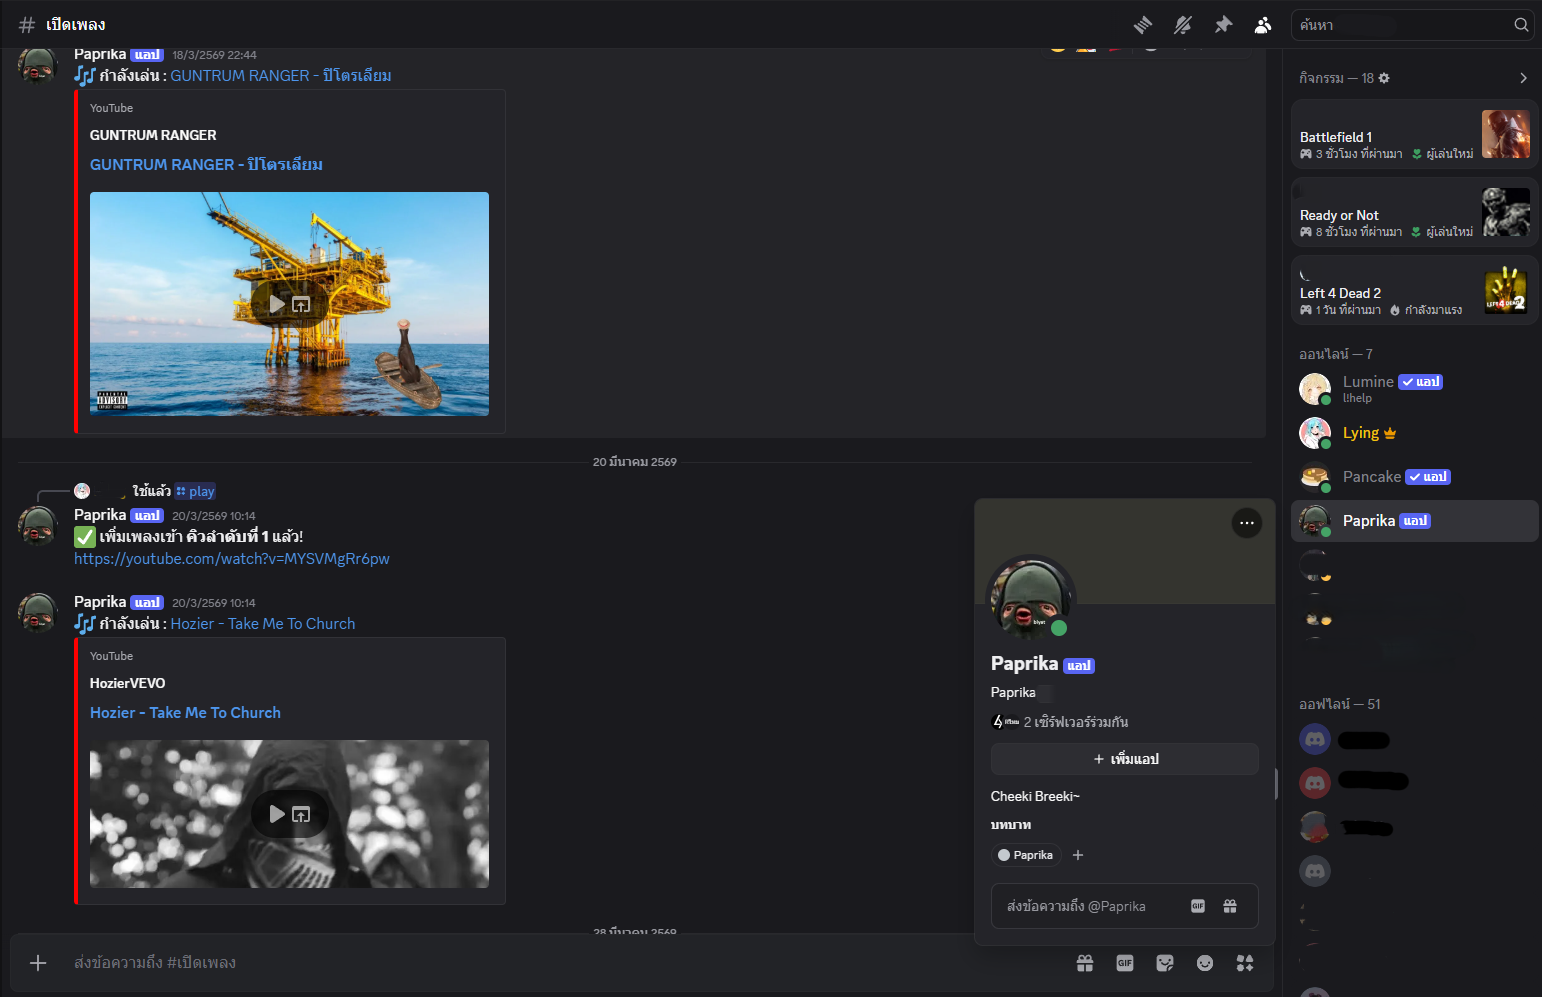Toggle channel notification mute bell
This screenshot has width=1542, height=997.
1183,25
